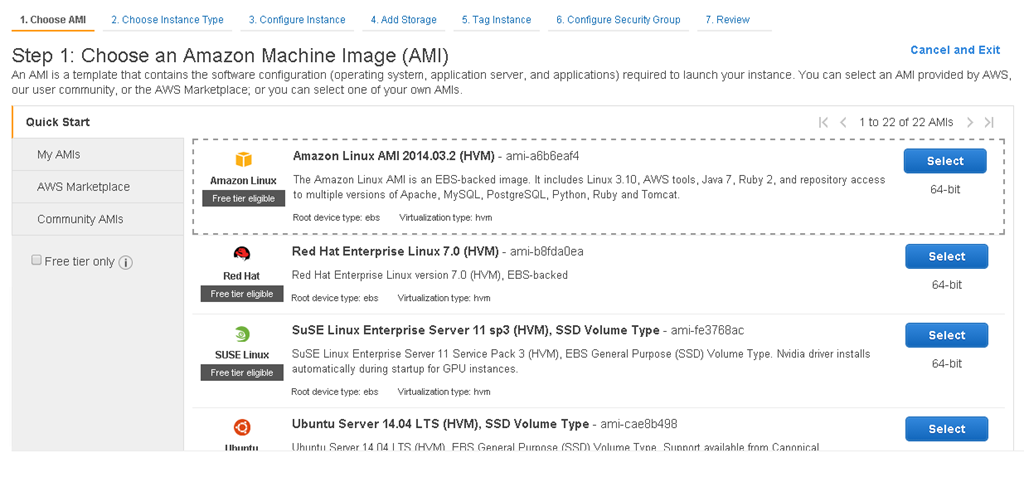This screenshot has height=487, width=1024.
Task: Go to previous page of AMIs
Action: click(843, 122)
